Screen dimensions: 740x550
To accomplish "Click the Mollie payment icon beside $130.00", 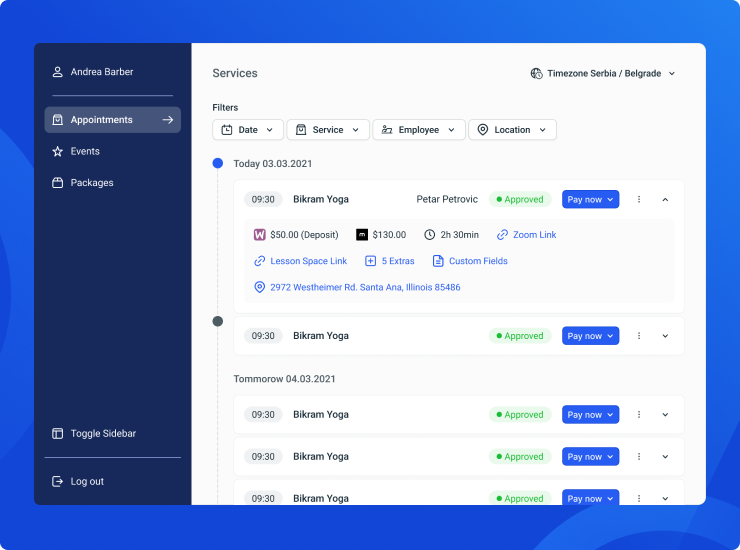I will (x=362, y=235).
